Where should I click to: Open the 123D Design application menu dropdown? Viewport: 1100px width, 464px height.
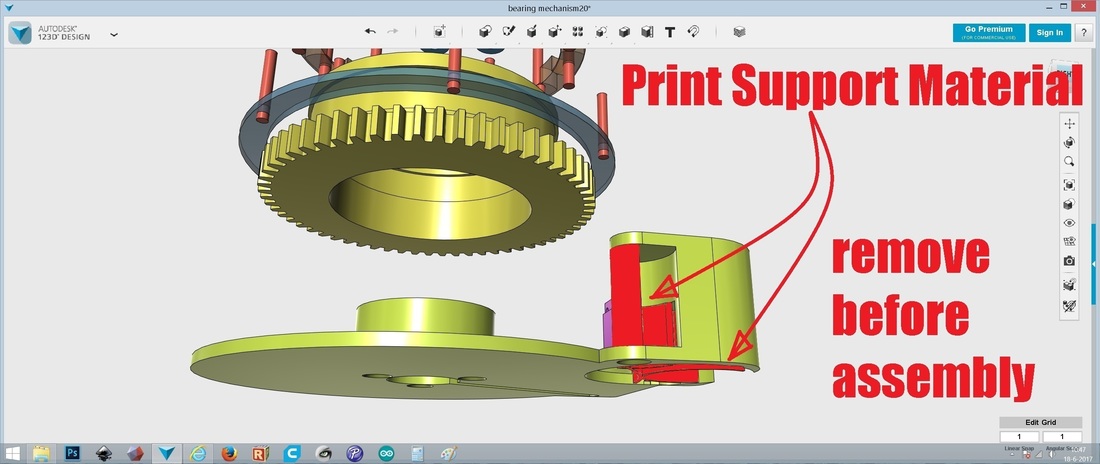click(x=114, y=34)
